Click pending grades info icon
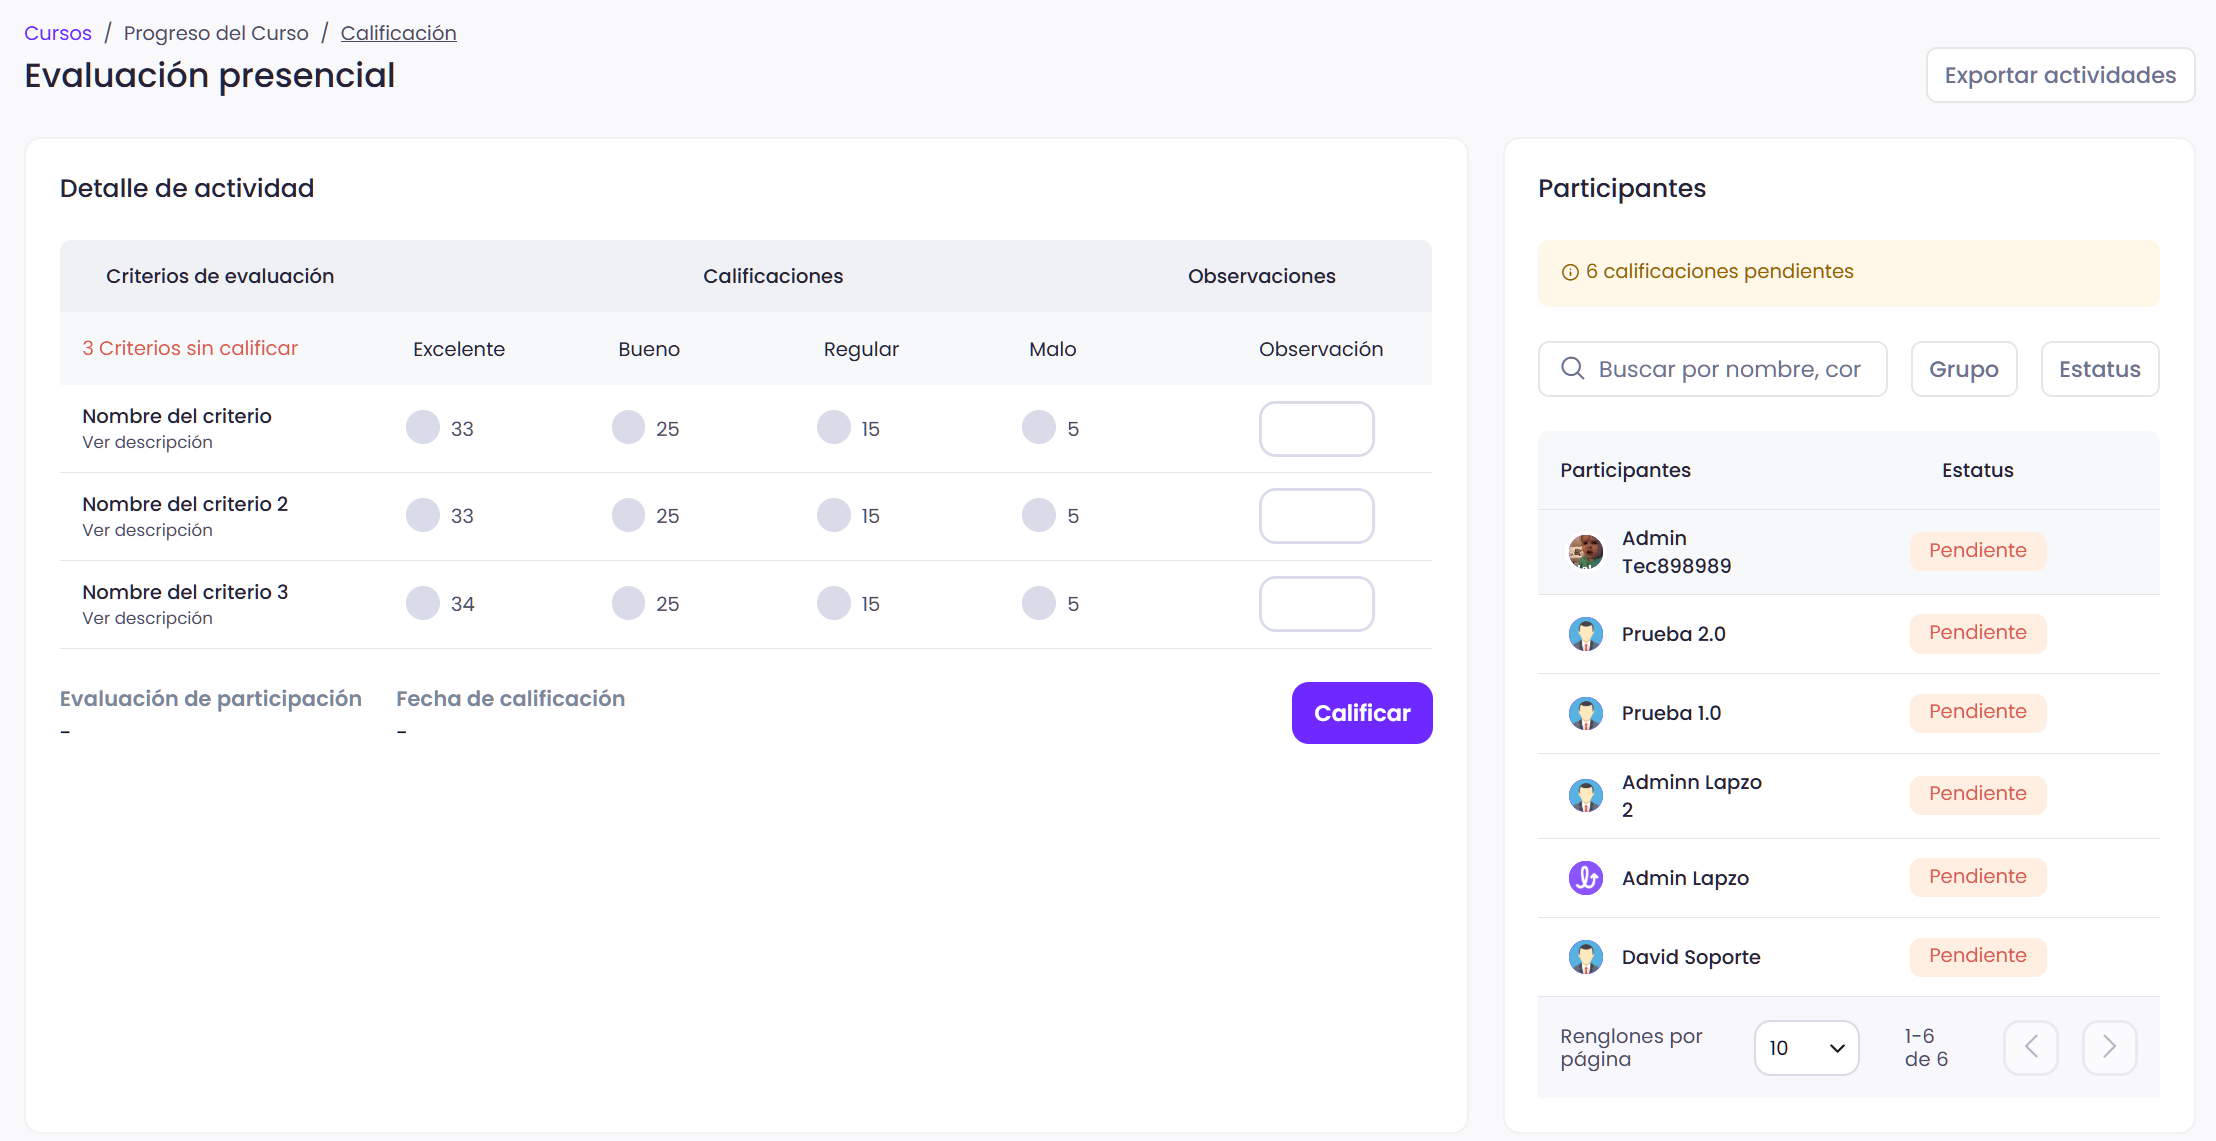Image resolution: width=2216 pixels, height=1141 pixels. [x=1570, y=272]
